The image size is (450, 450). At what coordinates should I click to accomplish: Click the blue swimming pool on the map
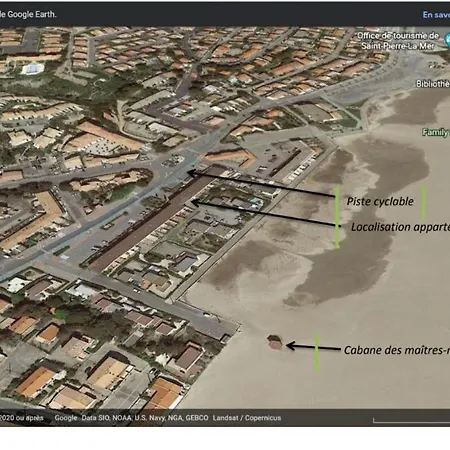tap(32, 69)
